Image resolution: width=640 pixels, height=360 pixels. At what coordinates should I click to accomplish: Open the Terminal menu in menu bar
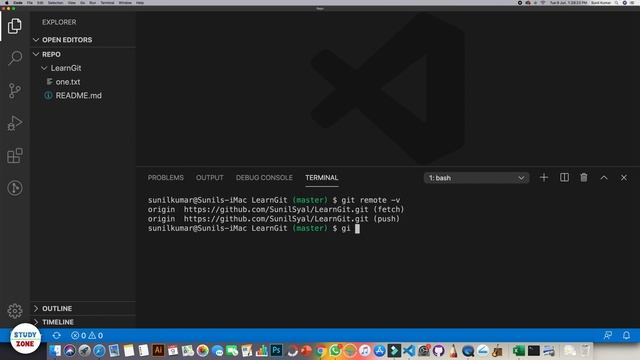(x=107, y=2)
